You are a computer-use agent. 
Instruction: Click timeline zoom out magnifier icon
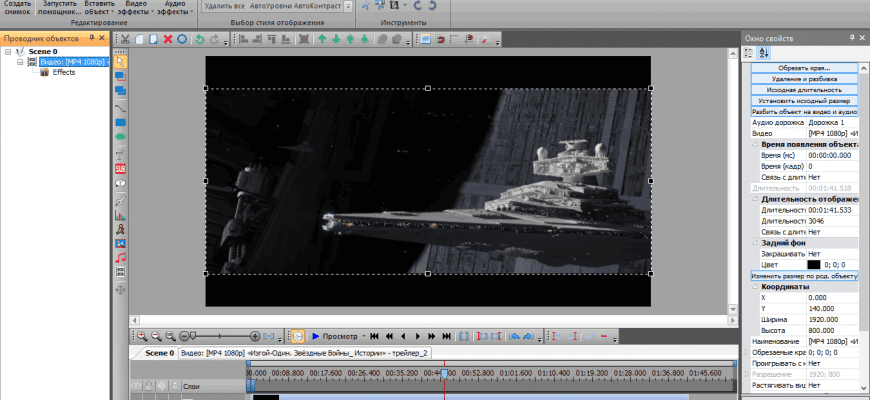(156, 336)
